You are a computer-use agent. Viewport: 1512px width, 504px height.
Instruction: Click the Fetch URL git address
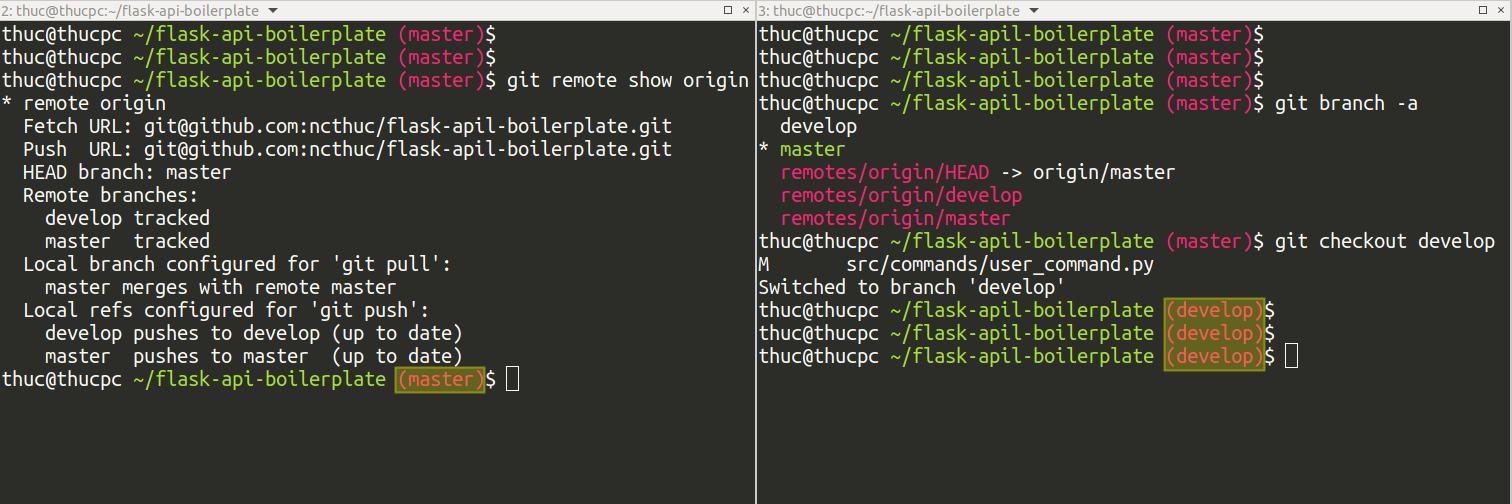point(408,126)
